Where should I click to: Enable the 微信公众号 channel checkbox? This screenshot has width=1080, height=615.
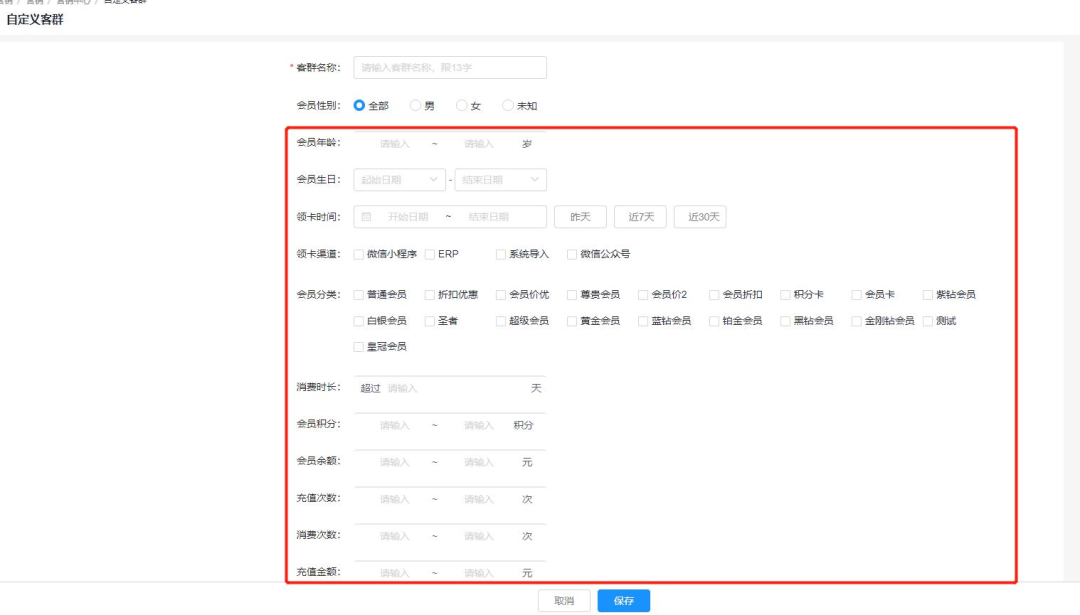(x=570, y=254)
